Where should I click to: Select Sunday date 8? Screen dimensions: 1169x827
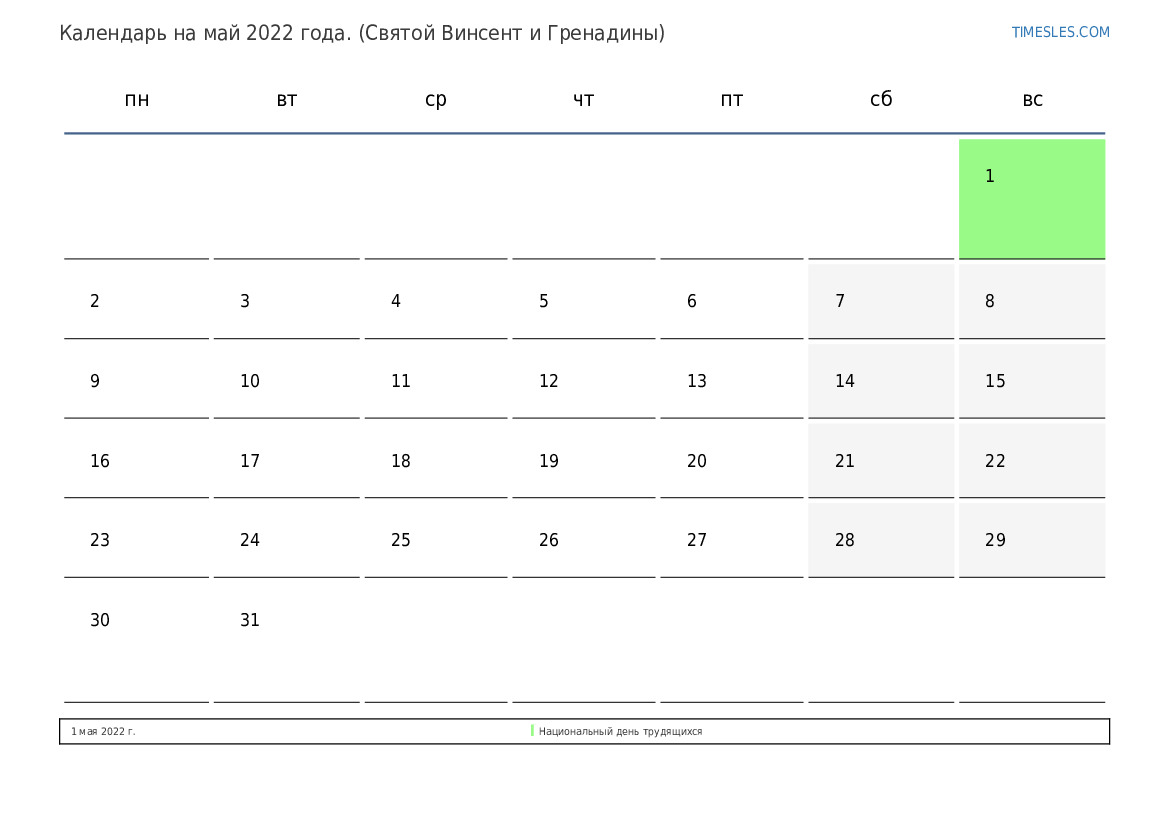(x=1032, y=301)
